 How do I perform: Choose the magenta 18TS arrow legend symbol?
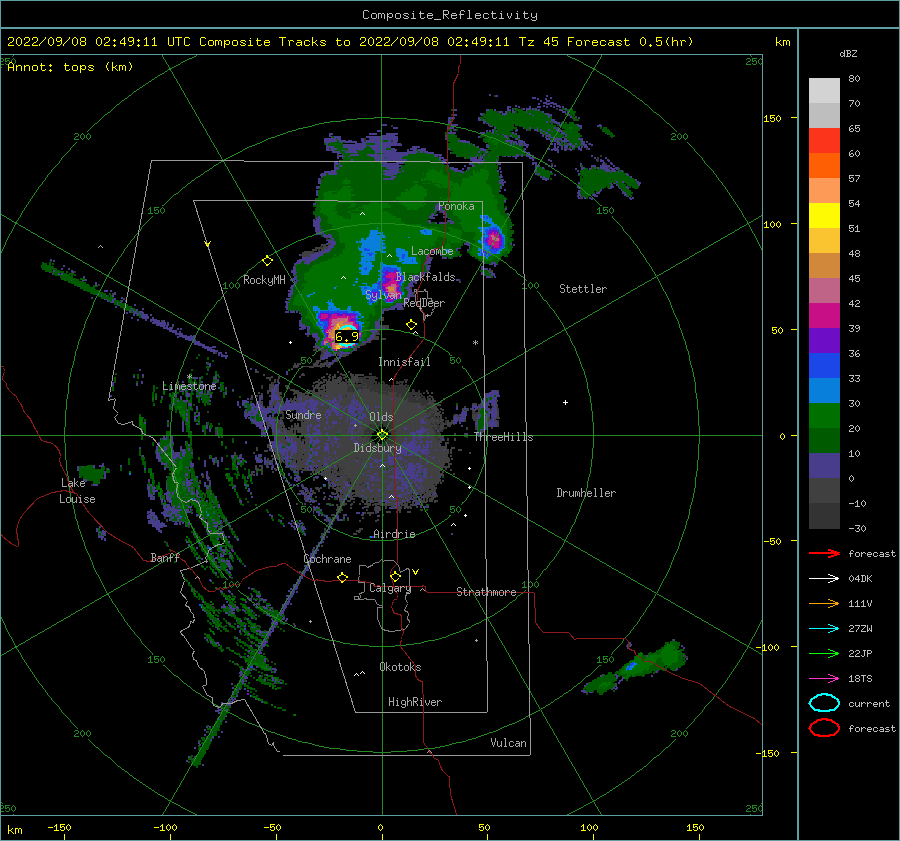(824, 679)
